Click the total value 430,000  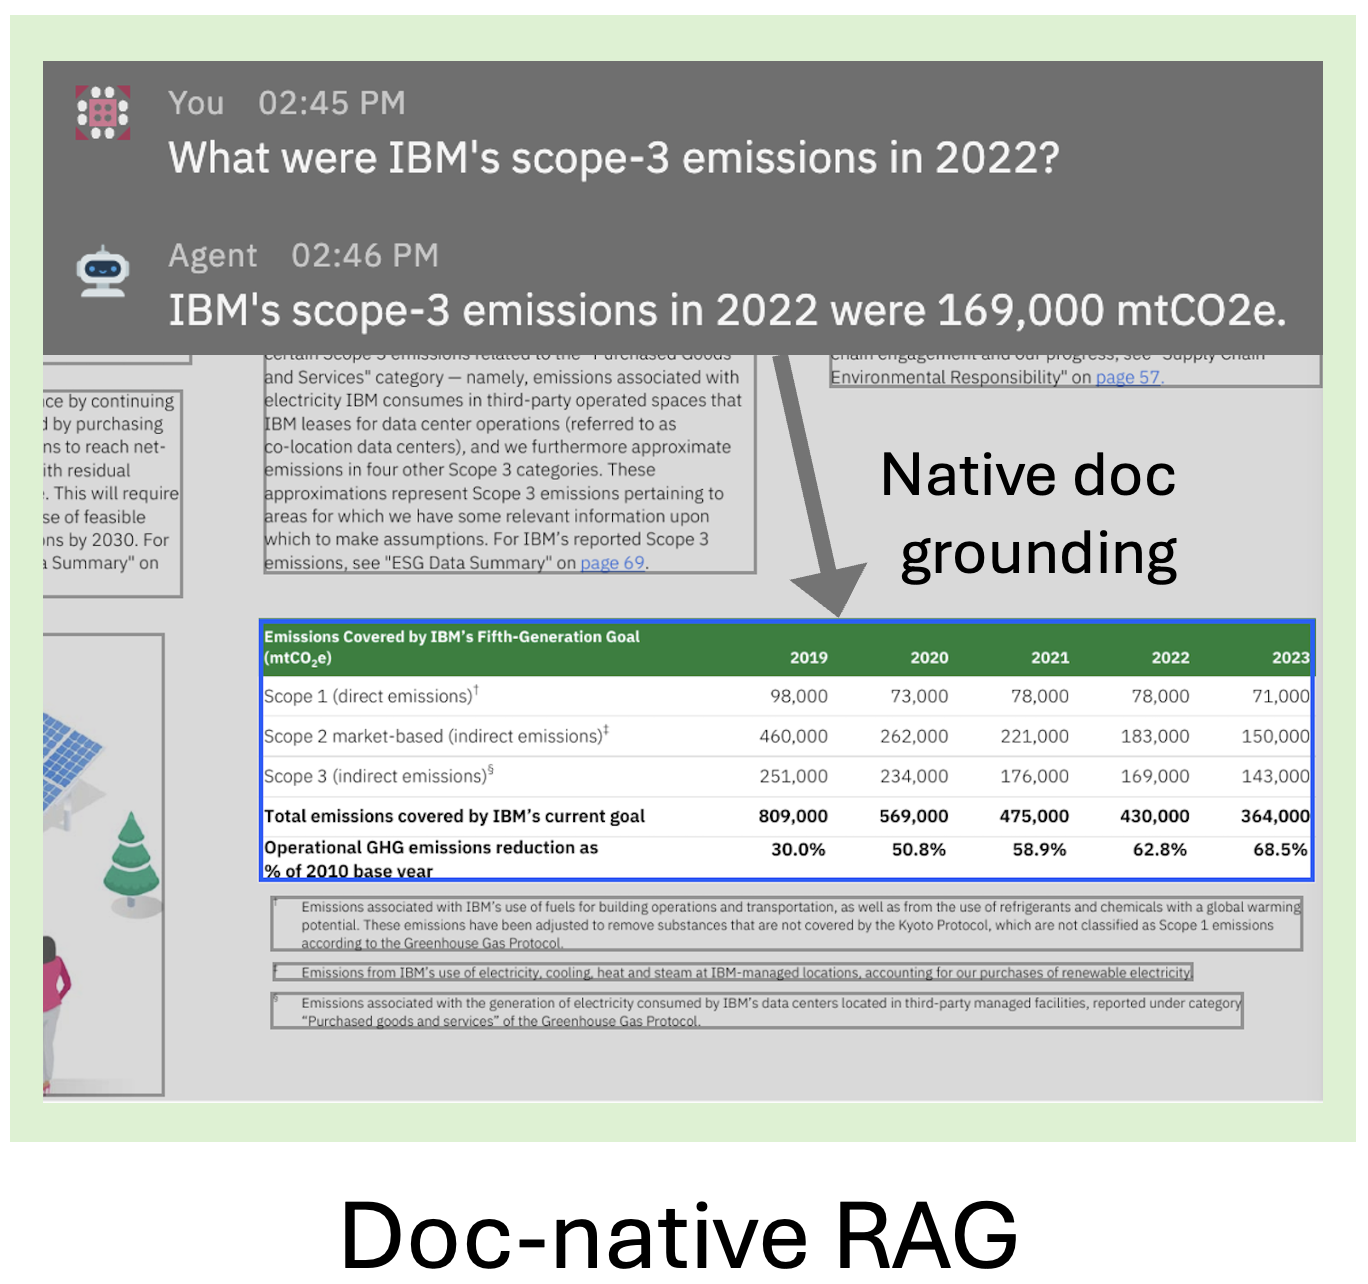click(1155, 816)
